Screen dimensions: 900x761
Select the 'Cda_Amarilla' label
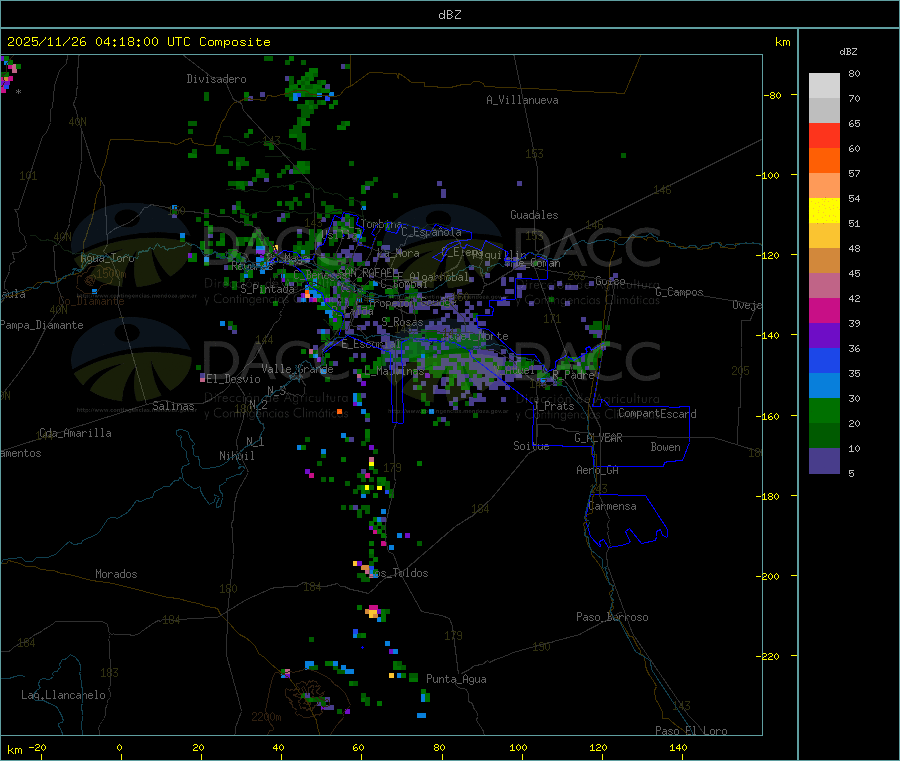[75, 433]
